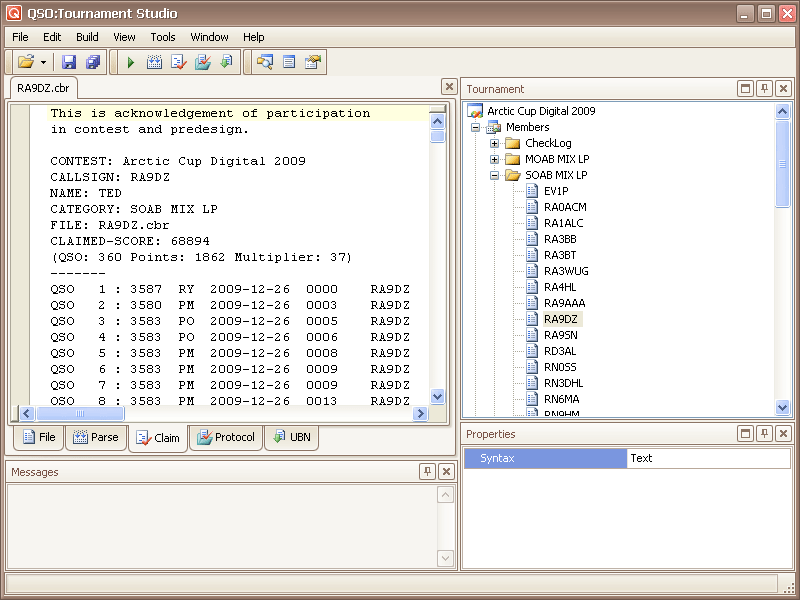Image resolution: width=800 pixels, height=600 pixels.
Task: Click the editor's horizontal scrollbar thumb
Action: pyautogui.click(x=81, y=413)
